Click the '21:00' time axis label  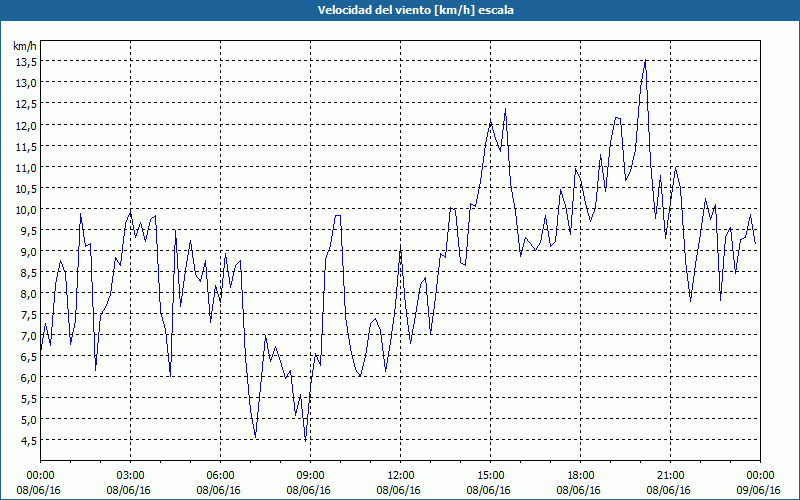pyautogui.click(x=670, y=477)
